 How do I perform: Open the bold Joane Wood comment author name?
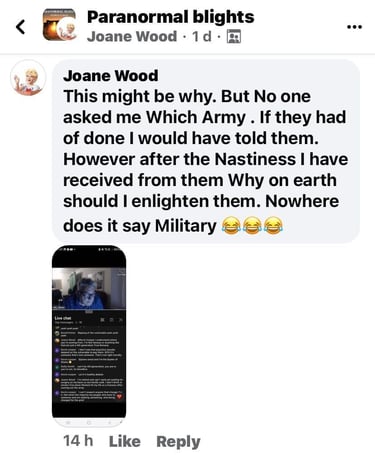click(111, 76)
